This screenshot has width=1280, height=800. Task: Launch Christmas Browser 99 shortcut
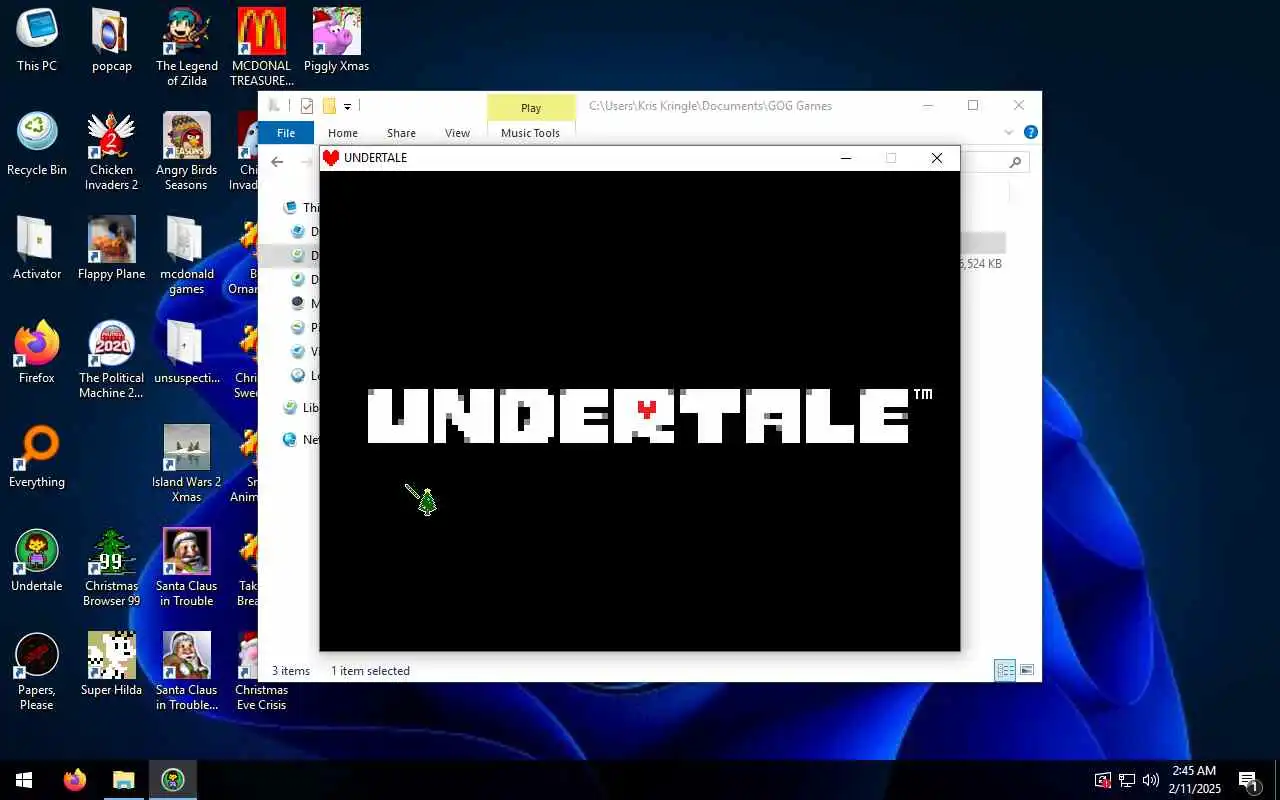(111, 568)
